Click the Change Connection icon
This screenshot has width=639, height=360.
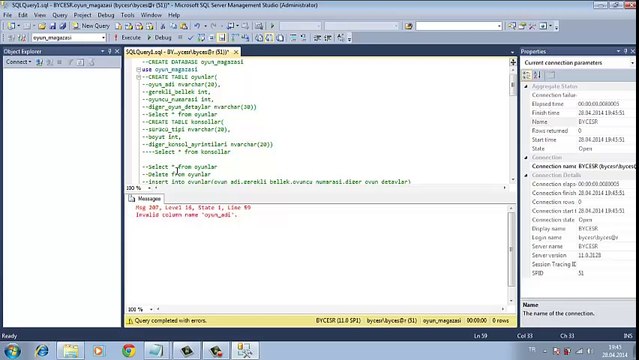[x=22, y=38]
